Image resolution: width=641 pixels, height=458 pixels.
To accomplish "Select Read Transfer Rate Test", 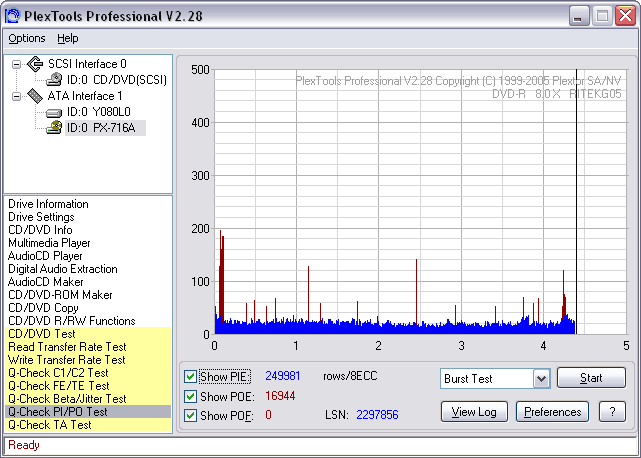I will (x=88, y=347).
